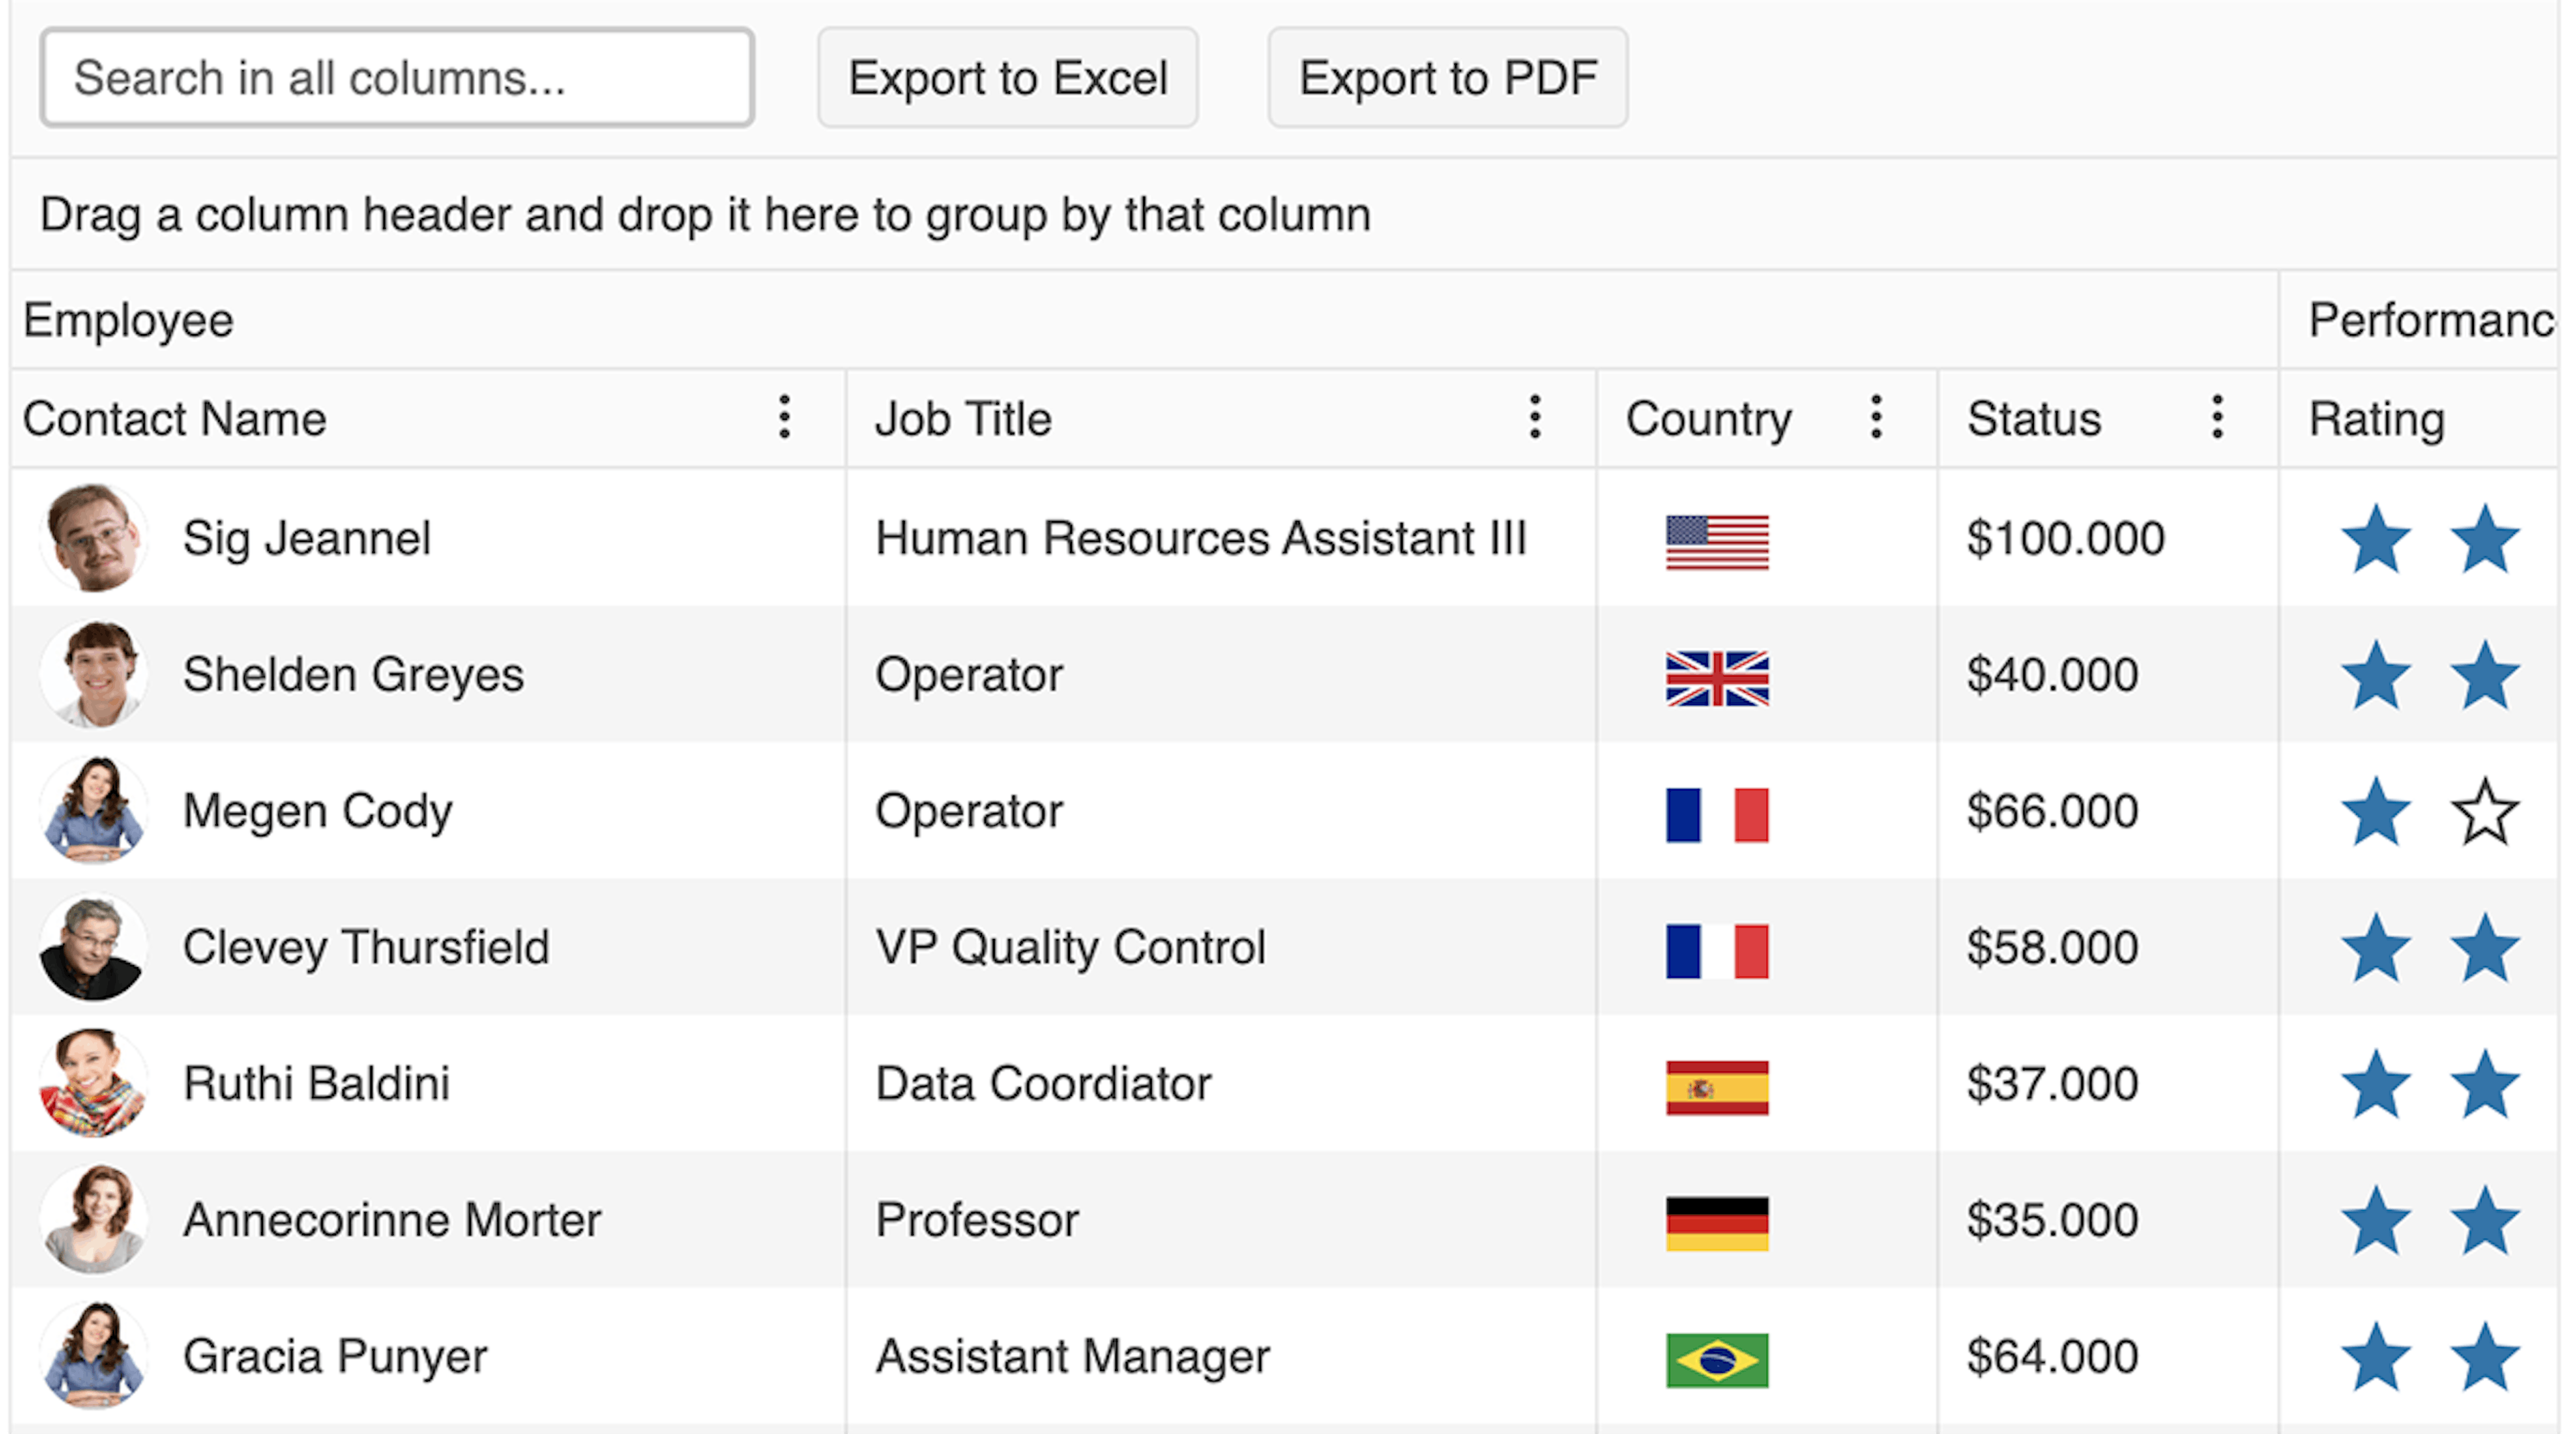The width and height of the screenshot is (2576, 1434).
Task: Click first rating star for Sig Jeannel
Action: click(x=2376, y=539)
